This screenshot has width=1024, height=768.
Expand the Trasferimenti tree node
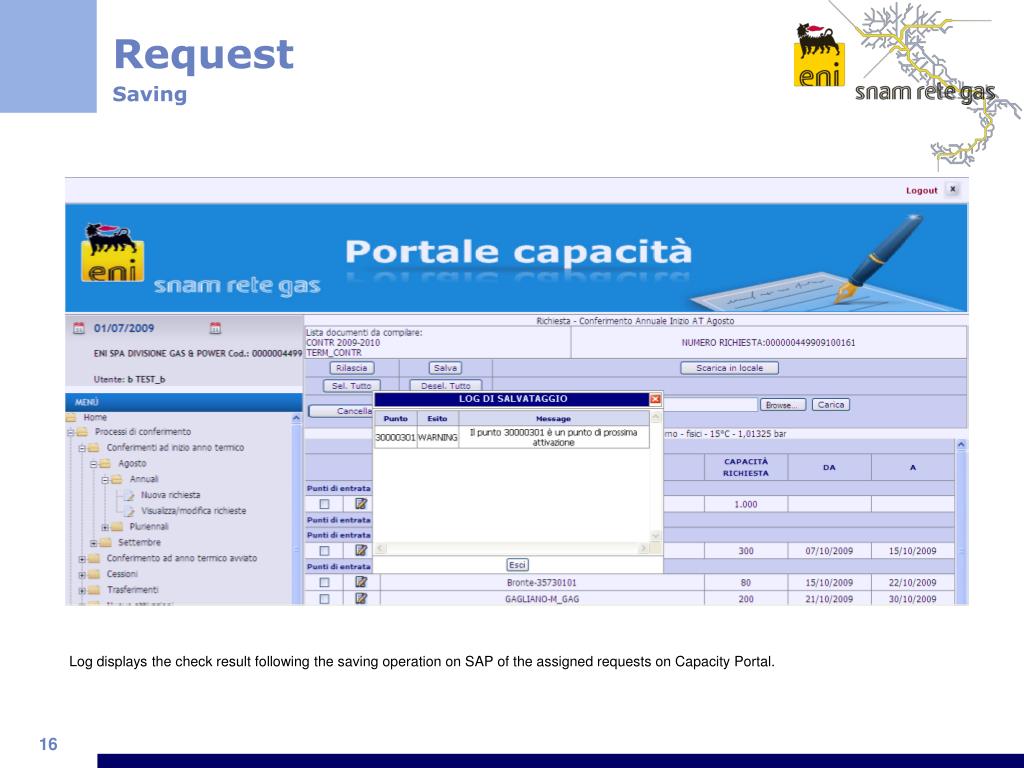(82, 590)
